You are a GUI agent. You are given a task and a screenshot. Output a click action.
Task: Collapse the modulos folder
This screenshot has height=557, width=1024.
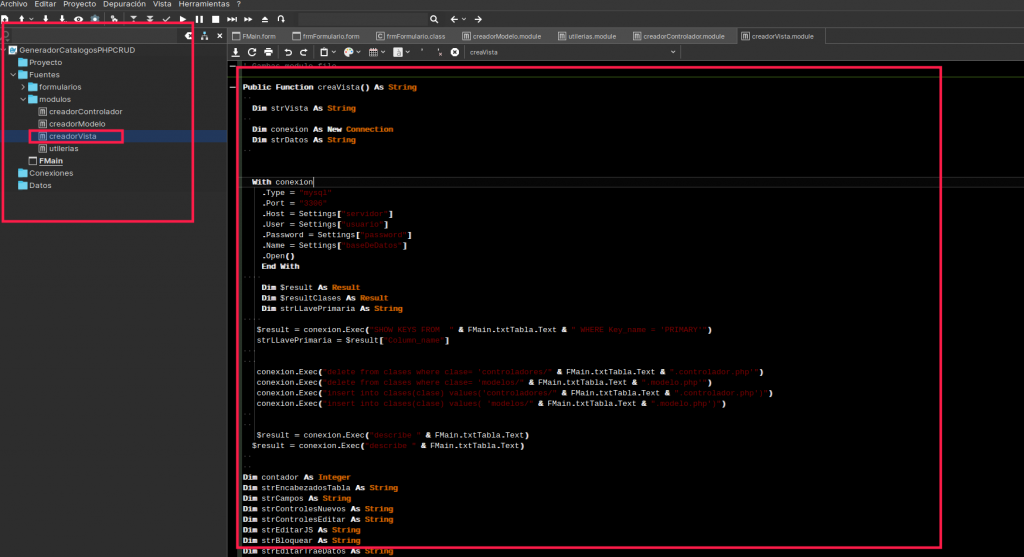click(x=23, y=99)
